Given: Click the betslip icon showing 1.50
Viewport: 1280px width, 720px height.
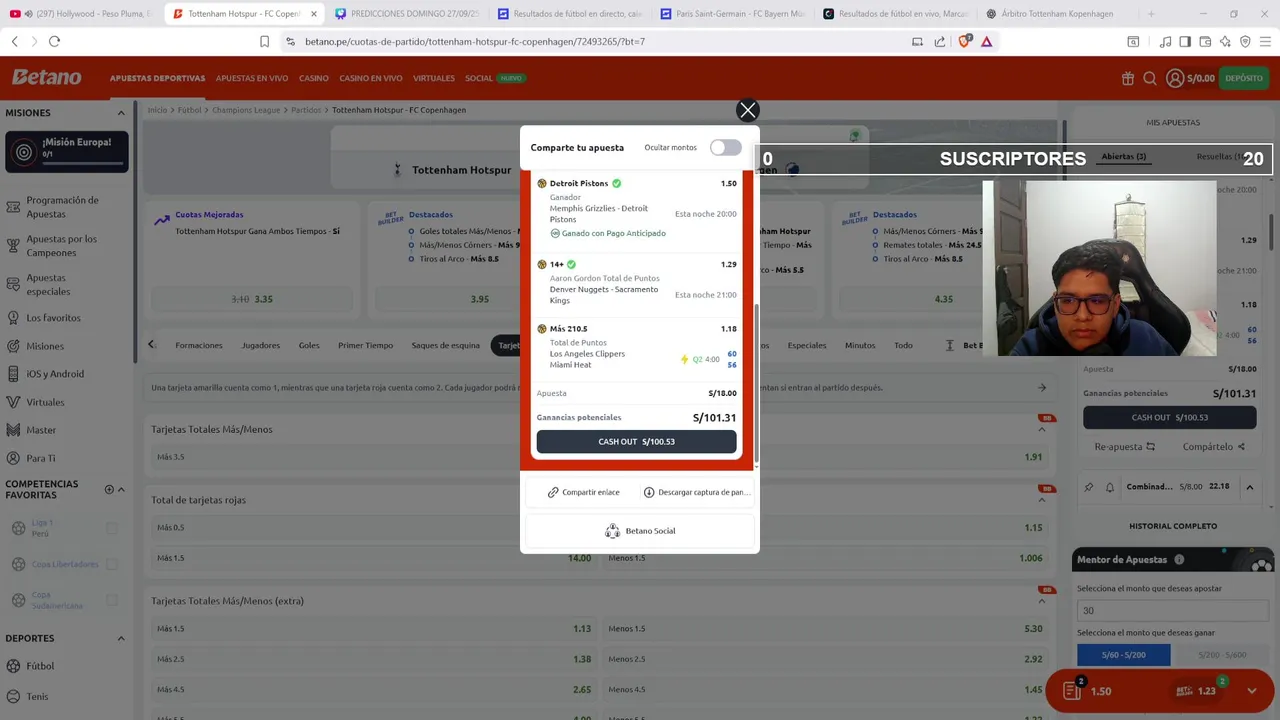Looking at the screenshot, I should point(1073,690).
